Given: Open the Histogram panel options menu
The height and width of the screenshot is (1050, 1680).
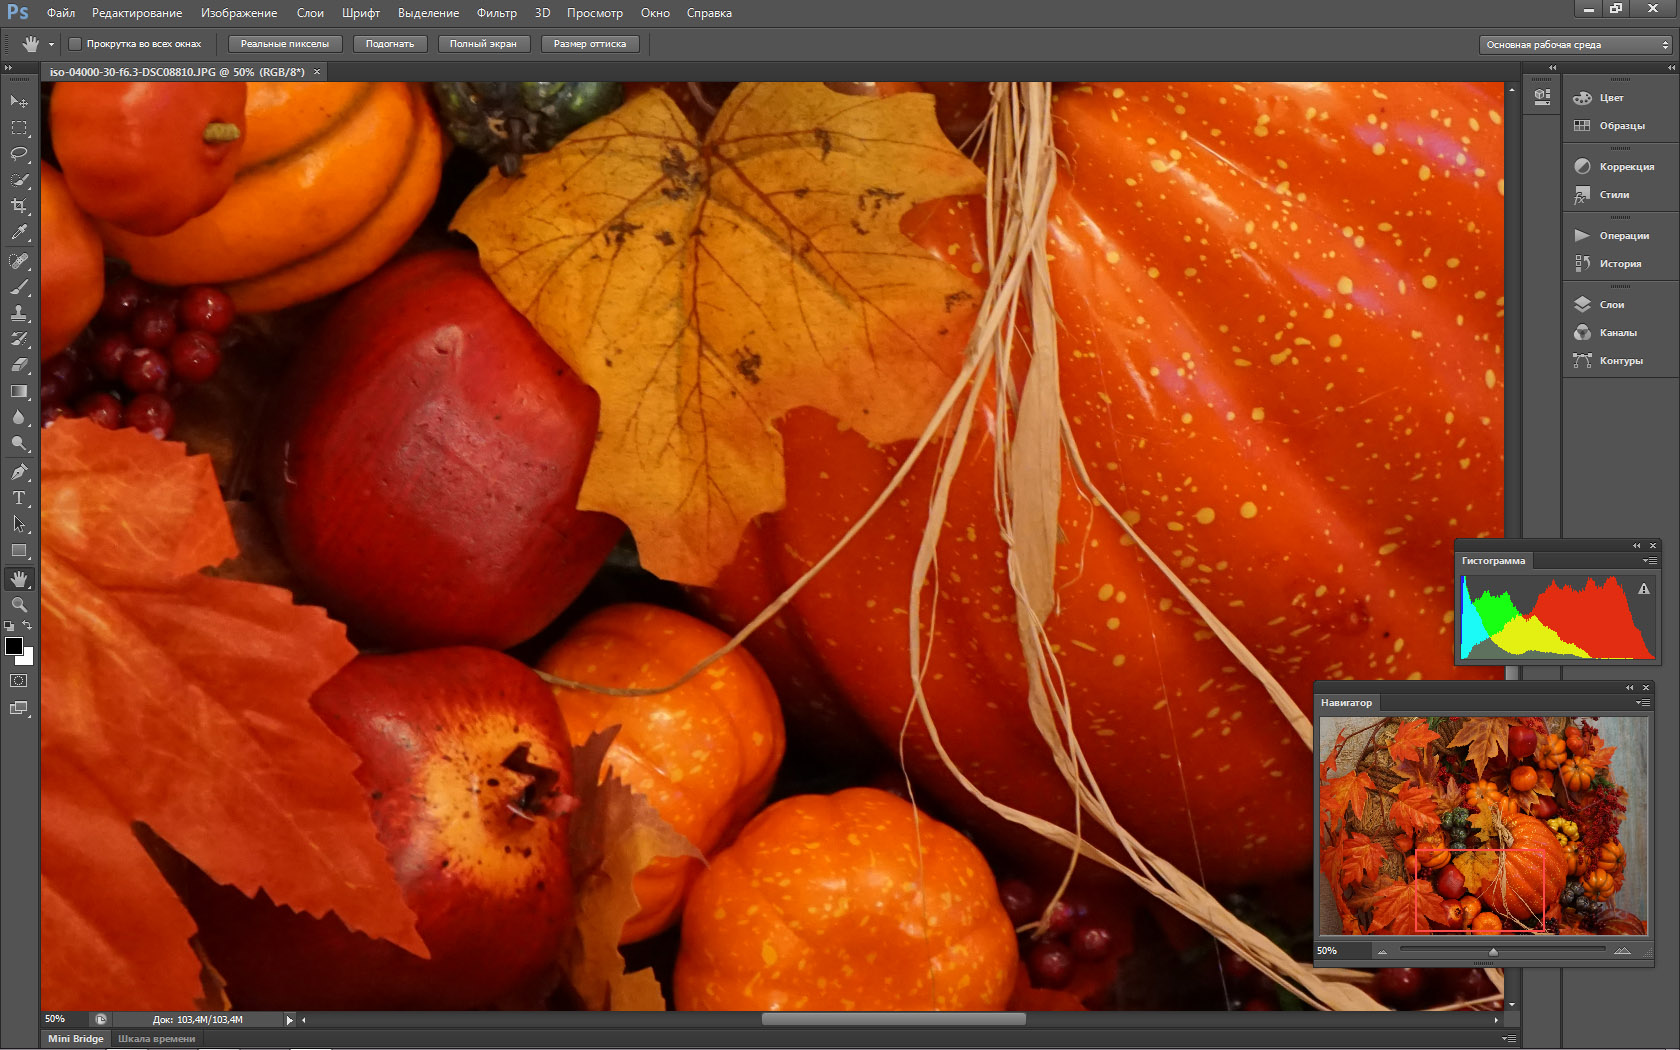Looking at the screenshot, I should click(1649, 561).
